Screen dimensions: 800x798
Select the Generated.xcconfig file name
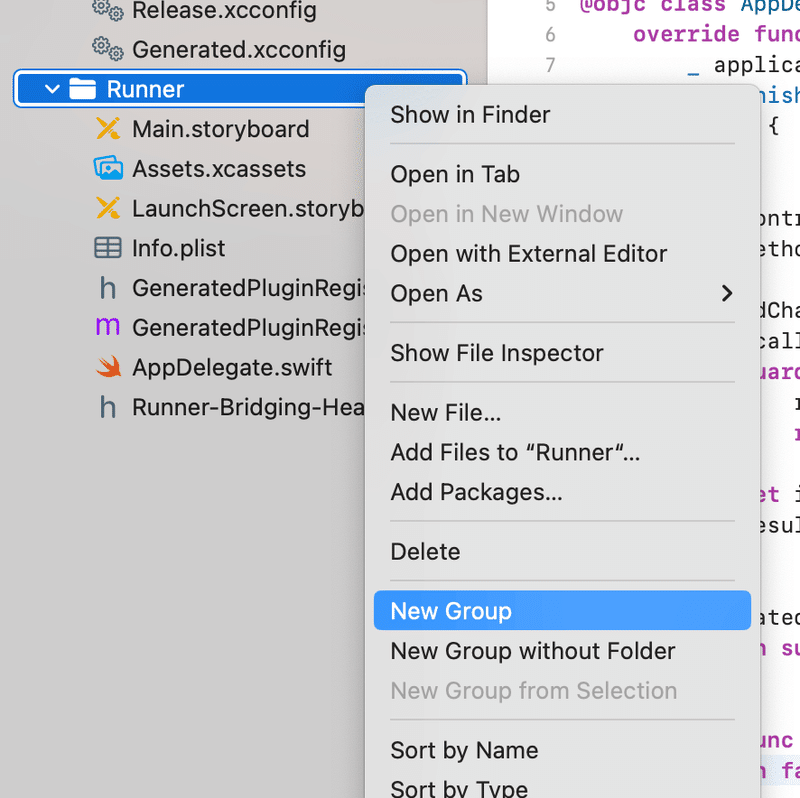click(239, 50)
